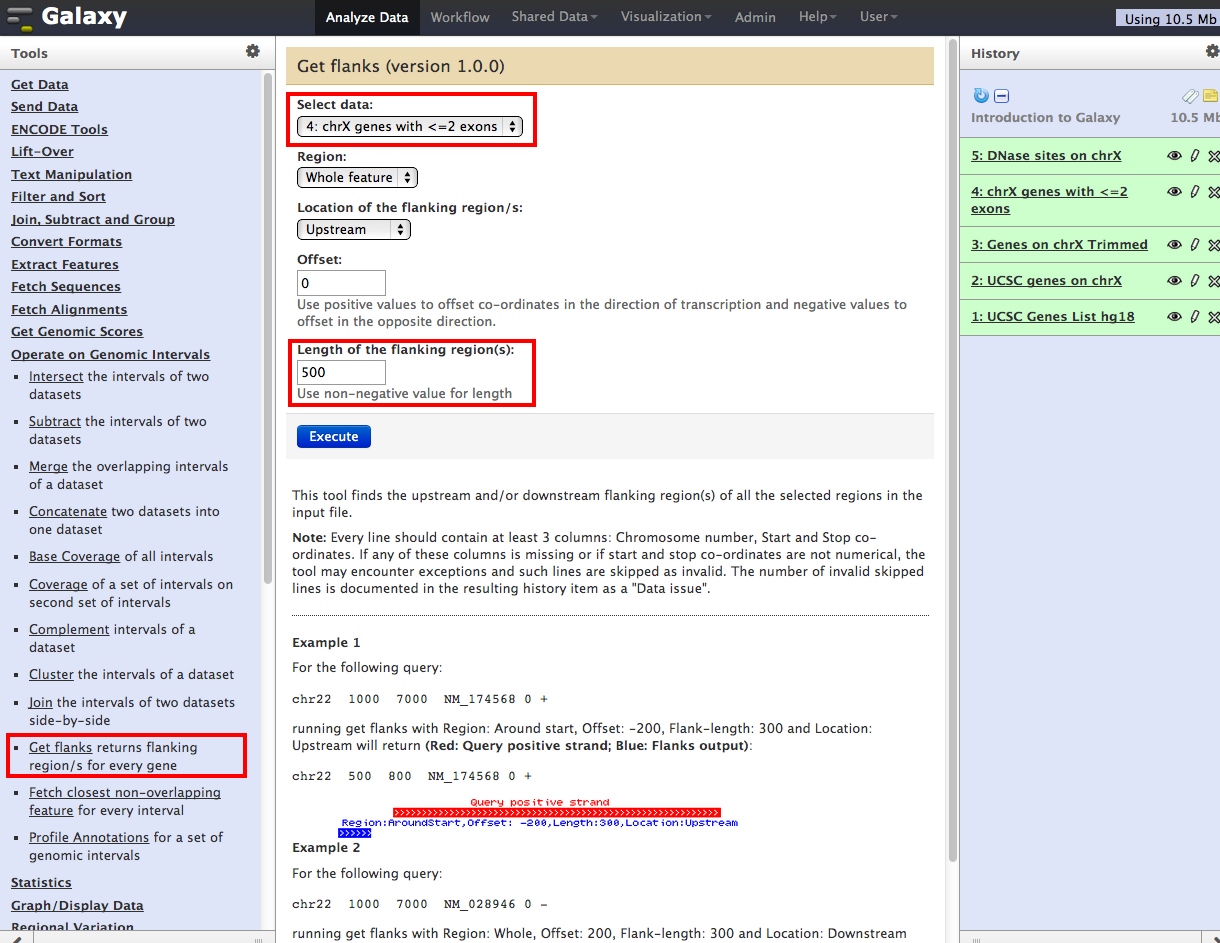Open the Base Coverage tool

(74, 557)
